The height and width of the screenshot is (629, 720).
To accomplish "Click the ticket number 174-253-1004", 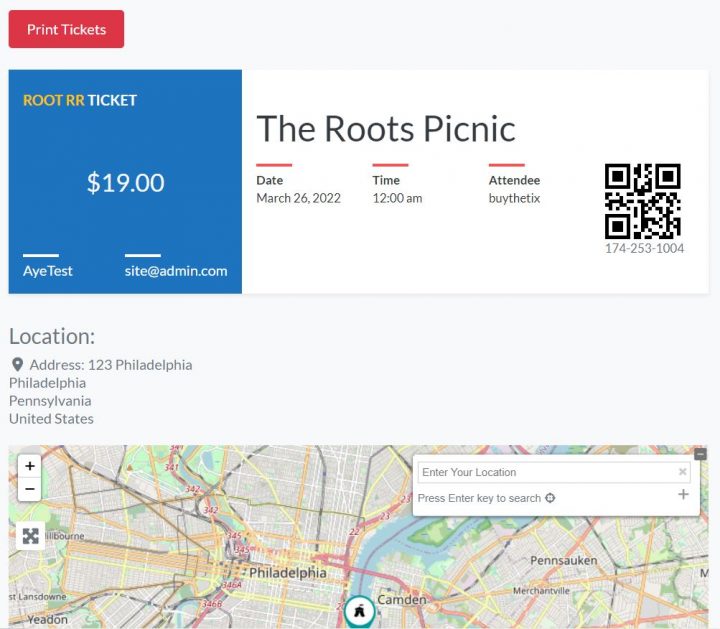I will tap(644, 248).
